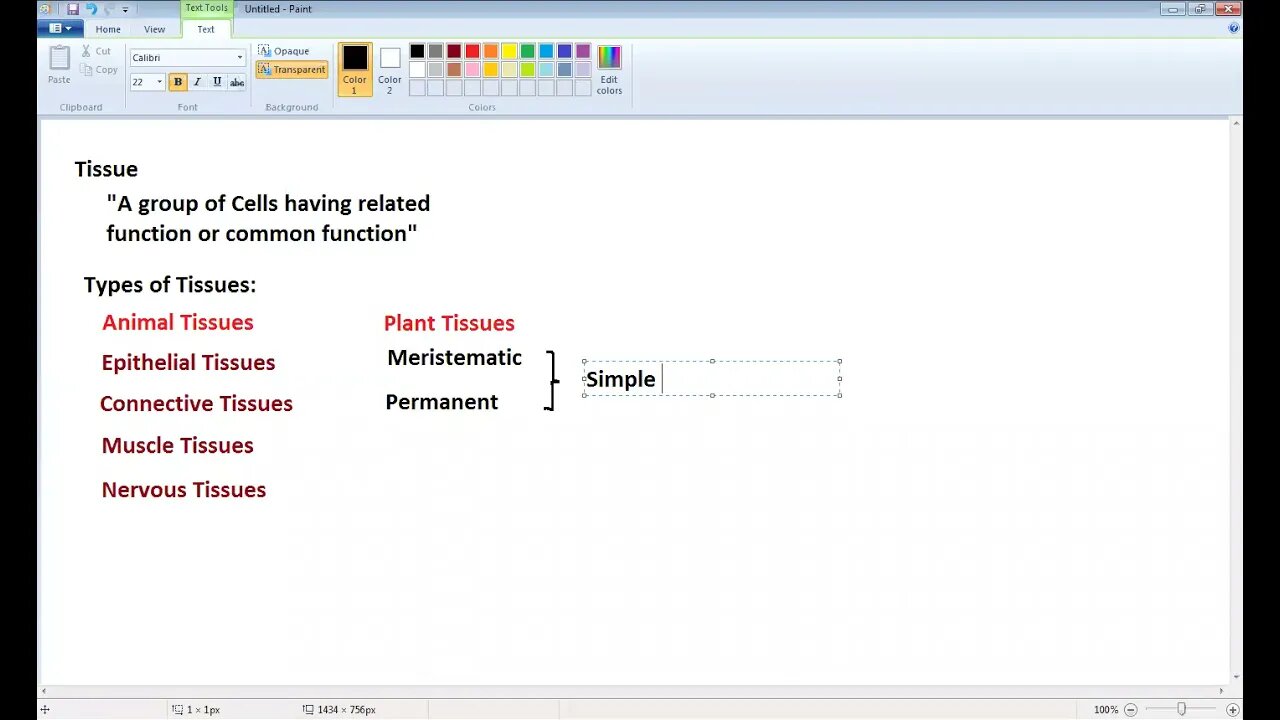Select the Text ribbon tab
This screenshot has height=720, width=1280.
206,29
